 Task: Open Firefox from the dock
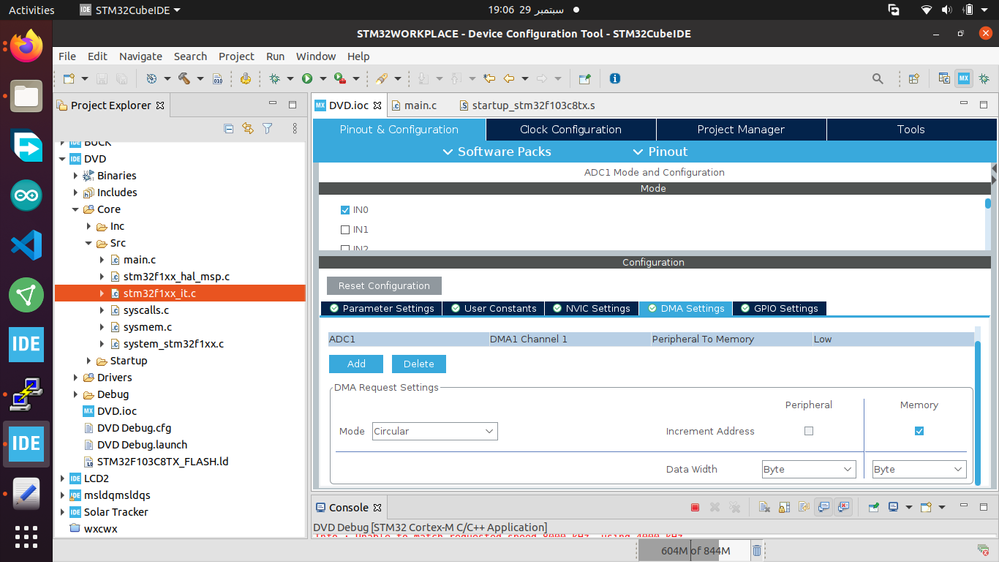tap(26, 47)
